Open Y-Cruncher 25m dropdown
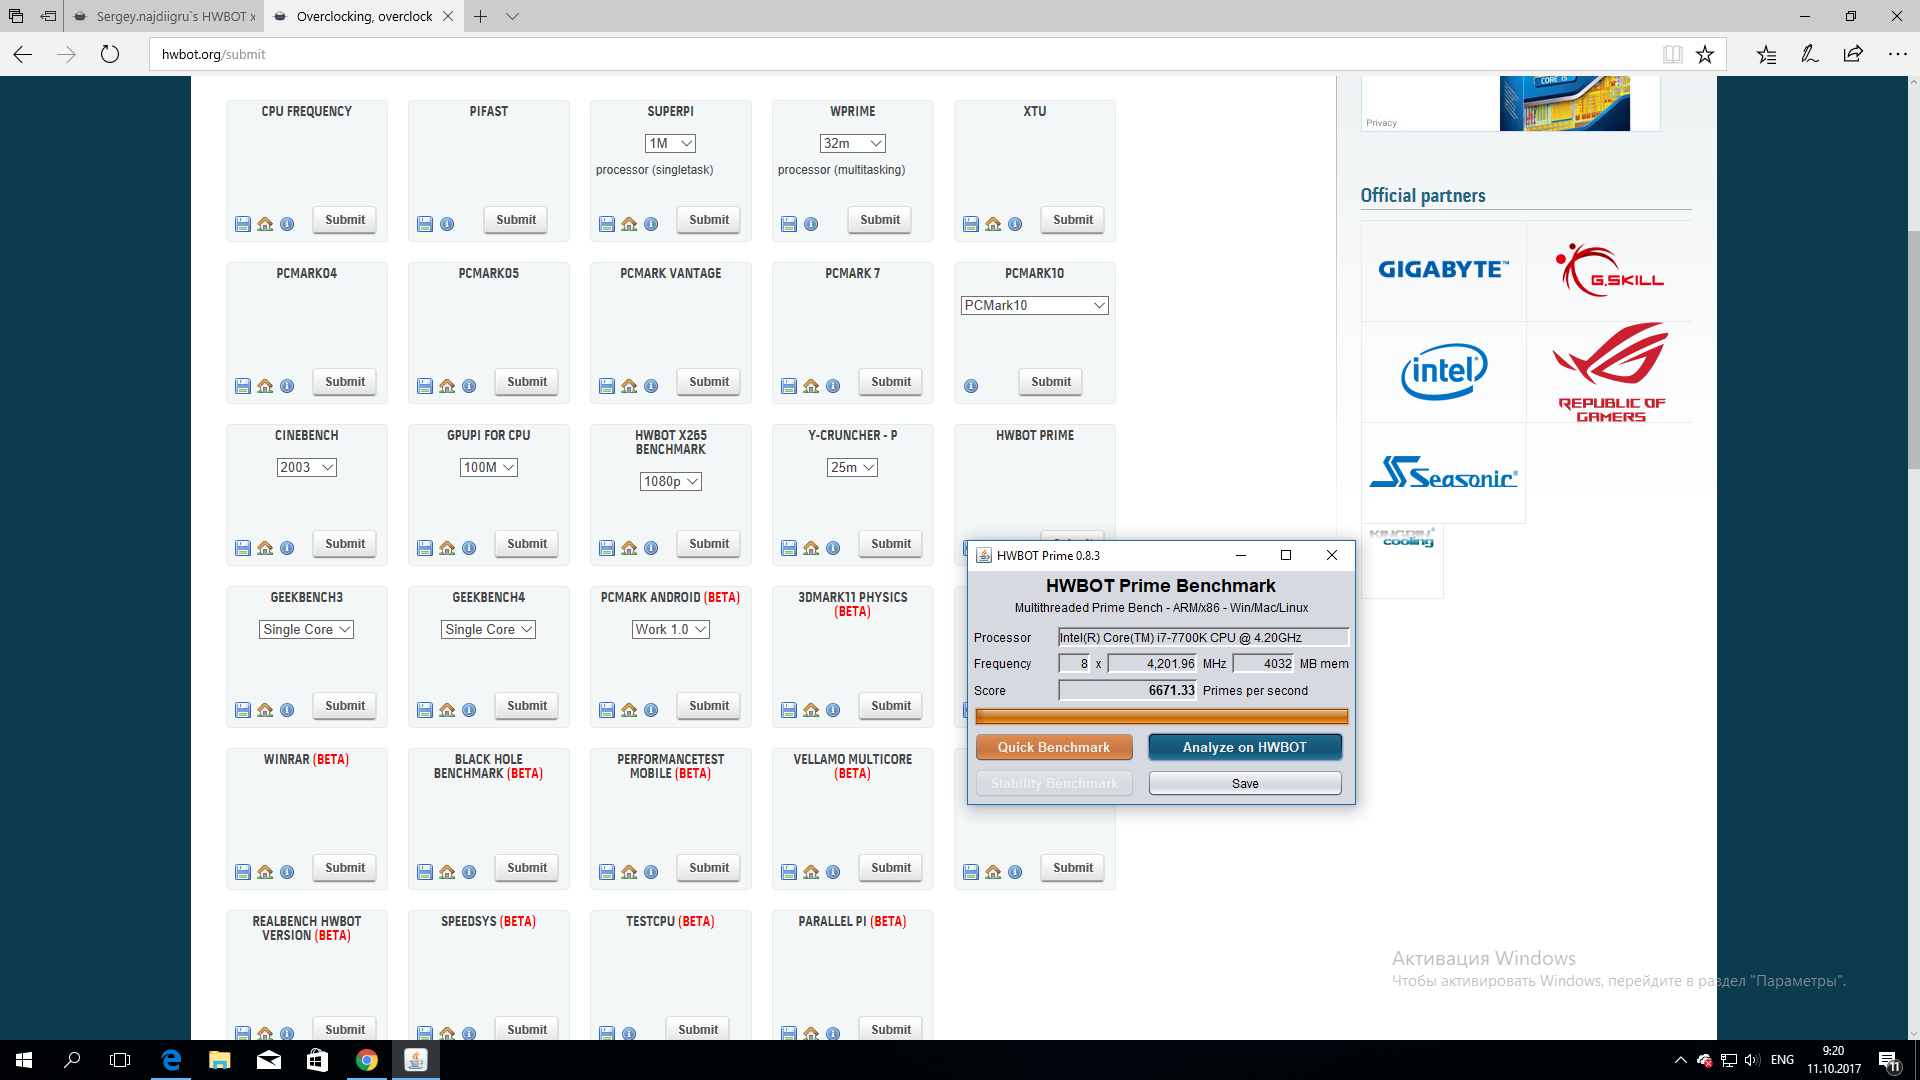Image resolution: width=1920 pixels, height=1080 pixels. pyautogui.click(x=852, y=467)
